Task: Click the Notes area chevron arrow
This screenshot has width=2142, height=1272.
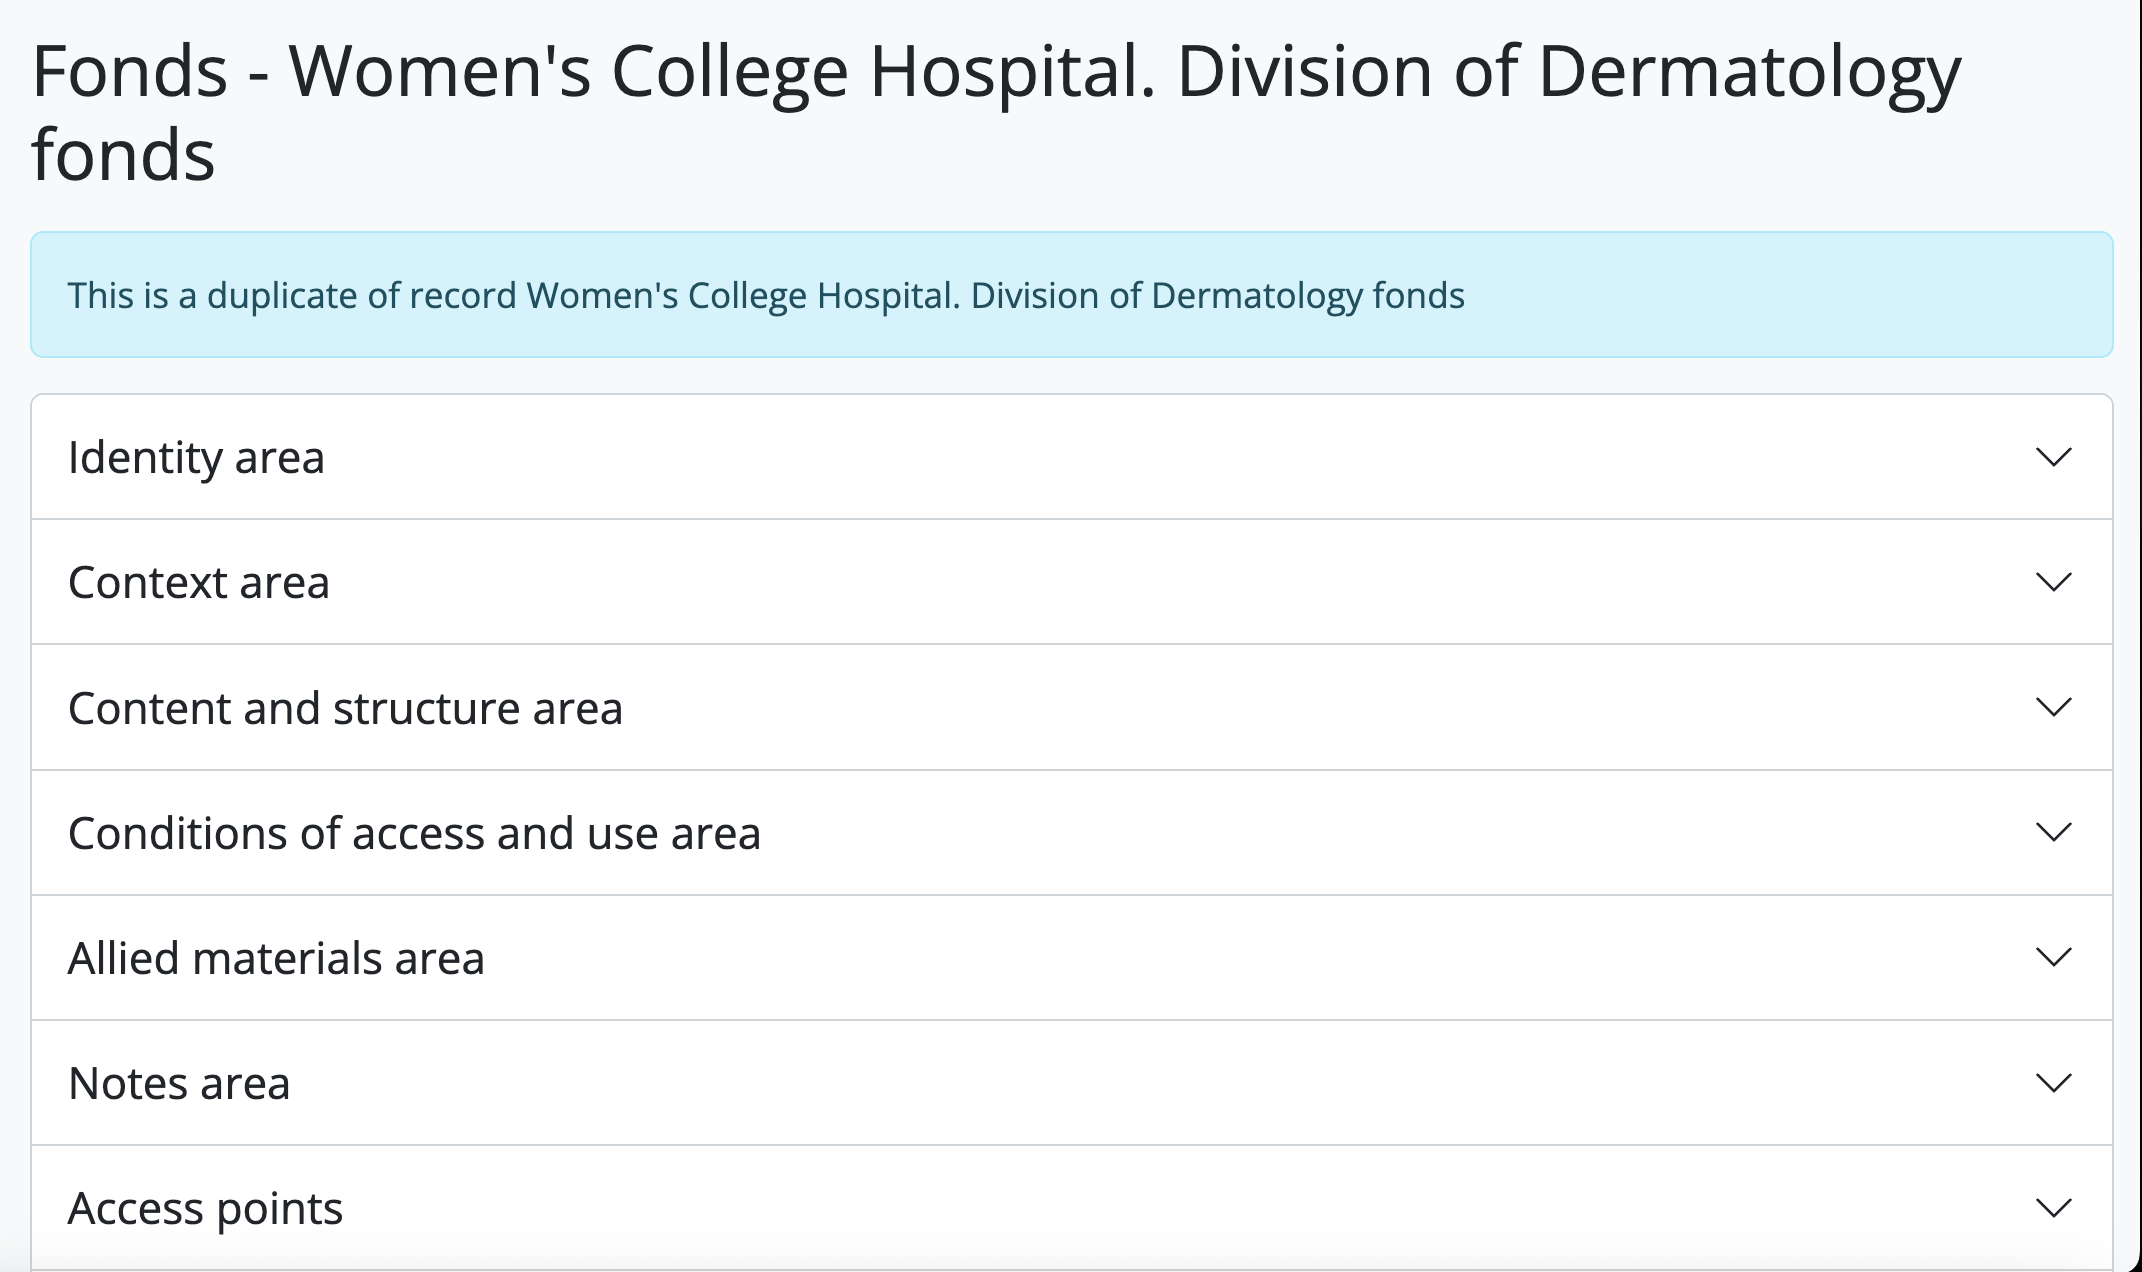Action: [2053, 1083]
